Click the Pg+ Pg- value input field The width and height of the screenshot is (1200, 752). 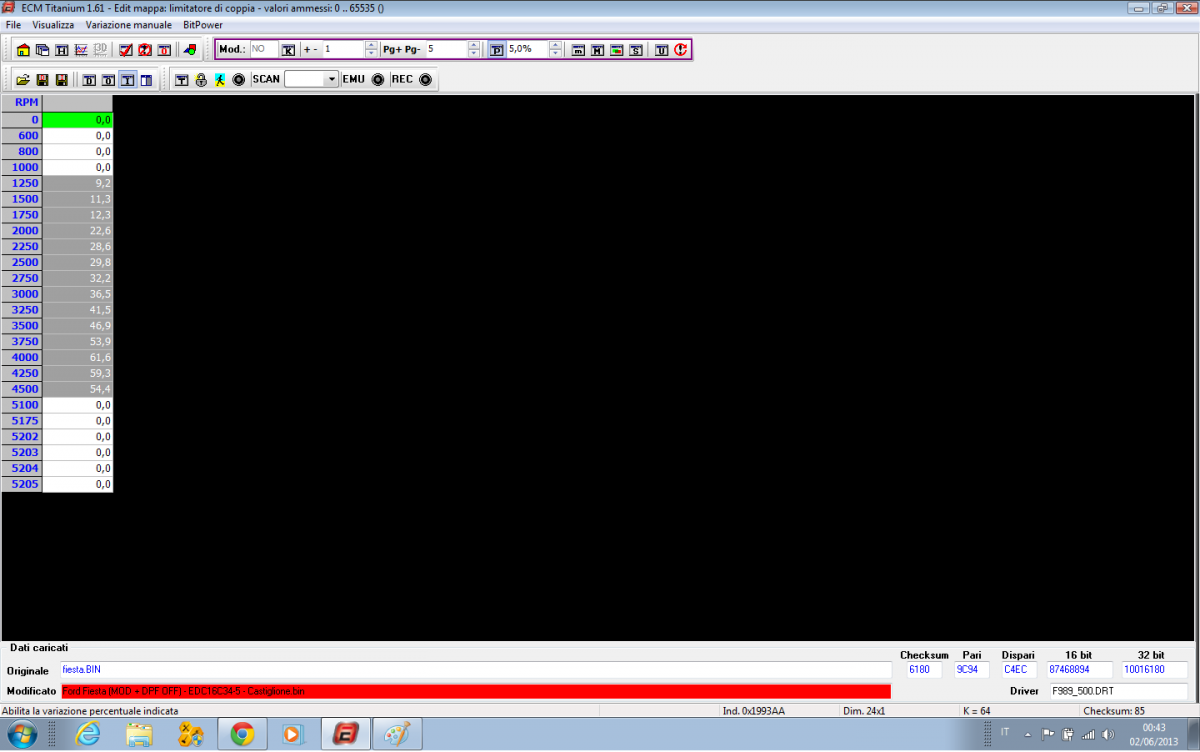click(x=446, y=49)
